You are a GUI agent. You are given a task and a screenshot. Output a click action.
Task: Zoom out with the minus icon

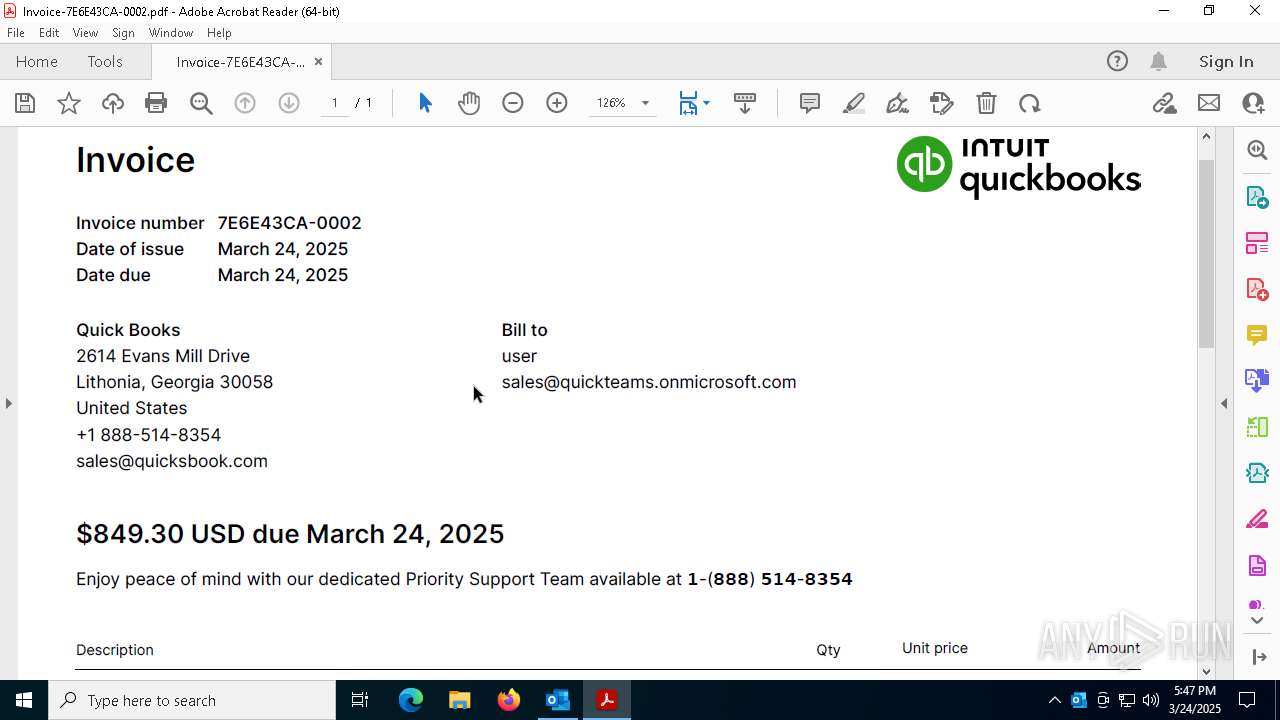pyautogui.click(x=513, y=103)
